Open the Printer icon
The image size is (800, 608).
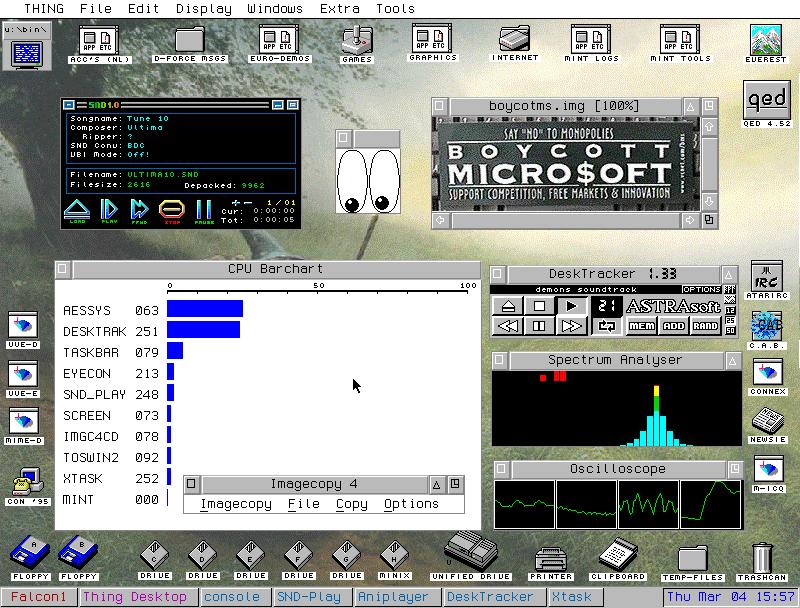click(x=551, y=564)
